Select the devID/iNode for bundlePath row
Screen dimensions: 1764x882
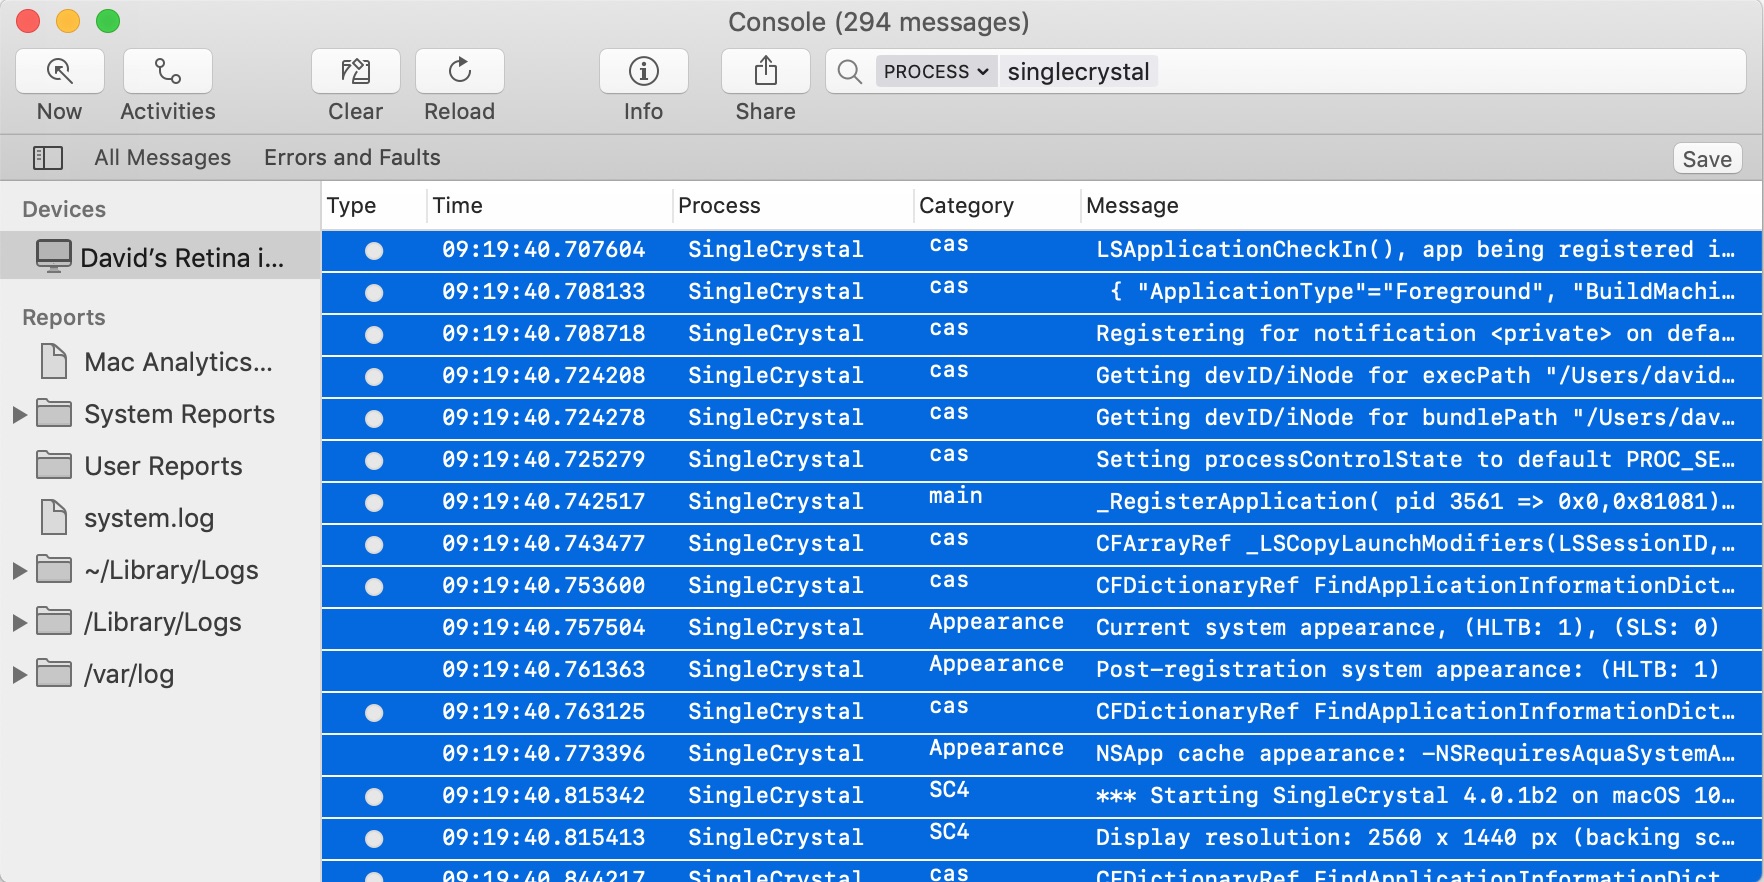pos(1042,418)
